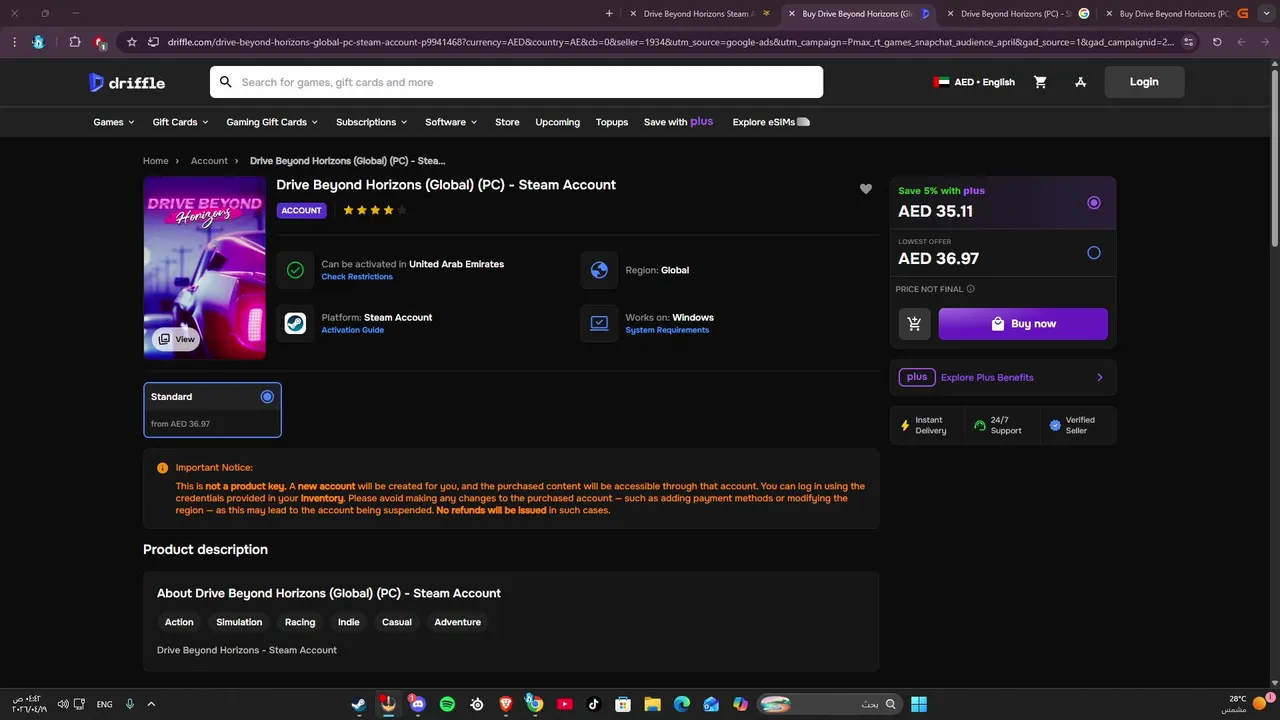Image resolution: width=1280 pixels, height=720 pixels.
Task: Click the microphone icon in system tray
Action: (x=130, y=704)
